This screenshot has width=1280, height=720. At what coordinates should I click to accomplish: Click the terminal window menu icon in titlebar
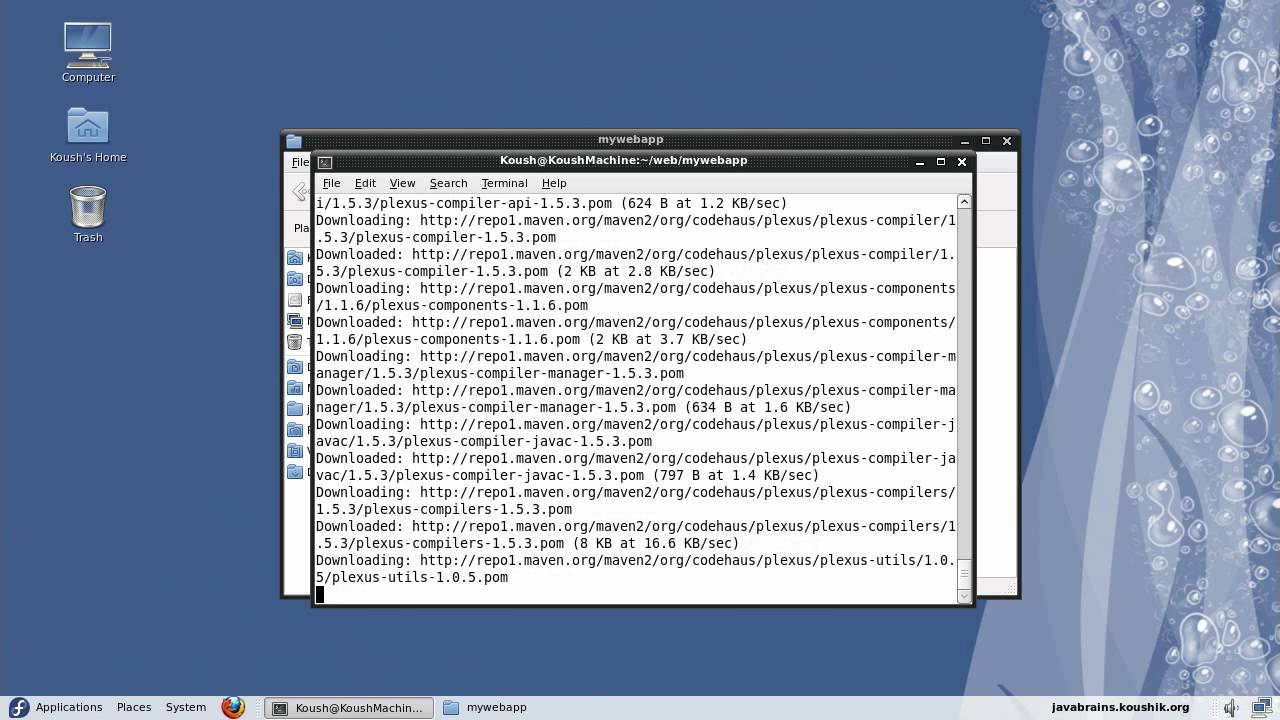pos(325,162)
